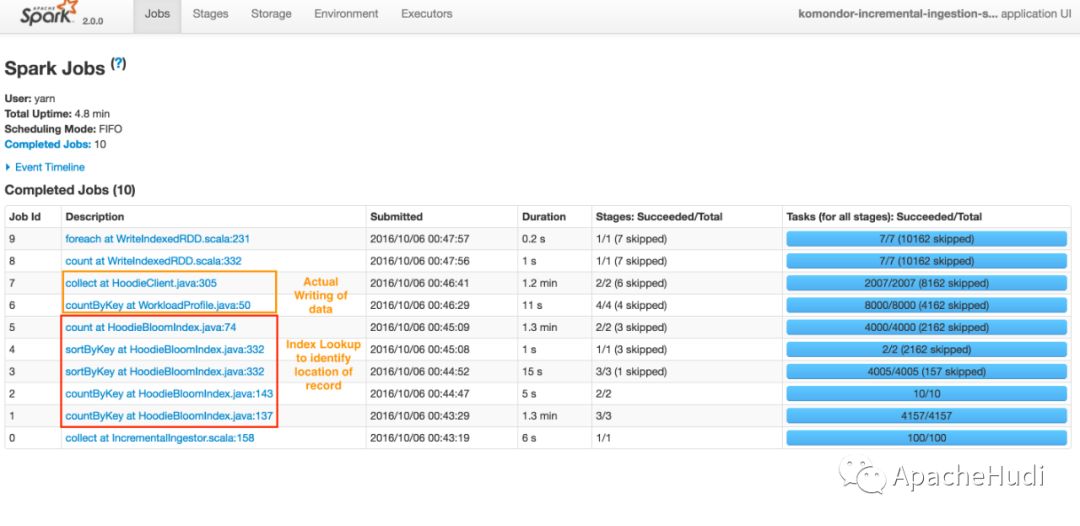This screenshot has width=1080, height=526.
Task: Go to the Executors tab
Action: click(x=427, y=14)
